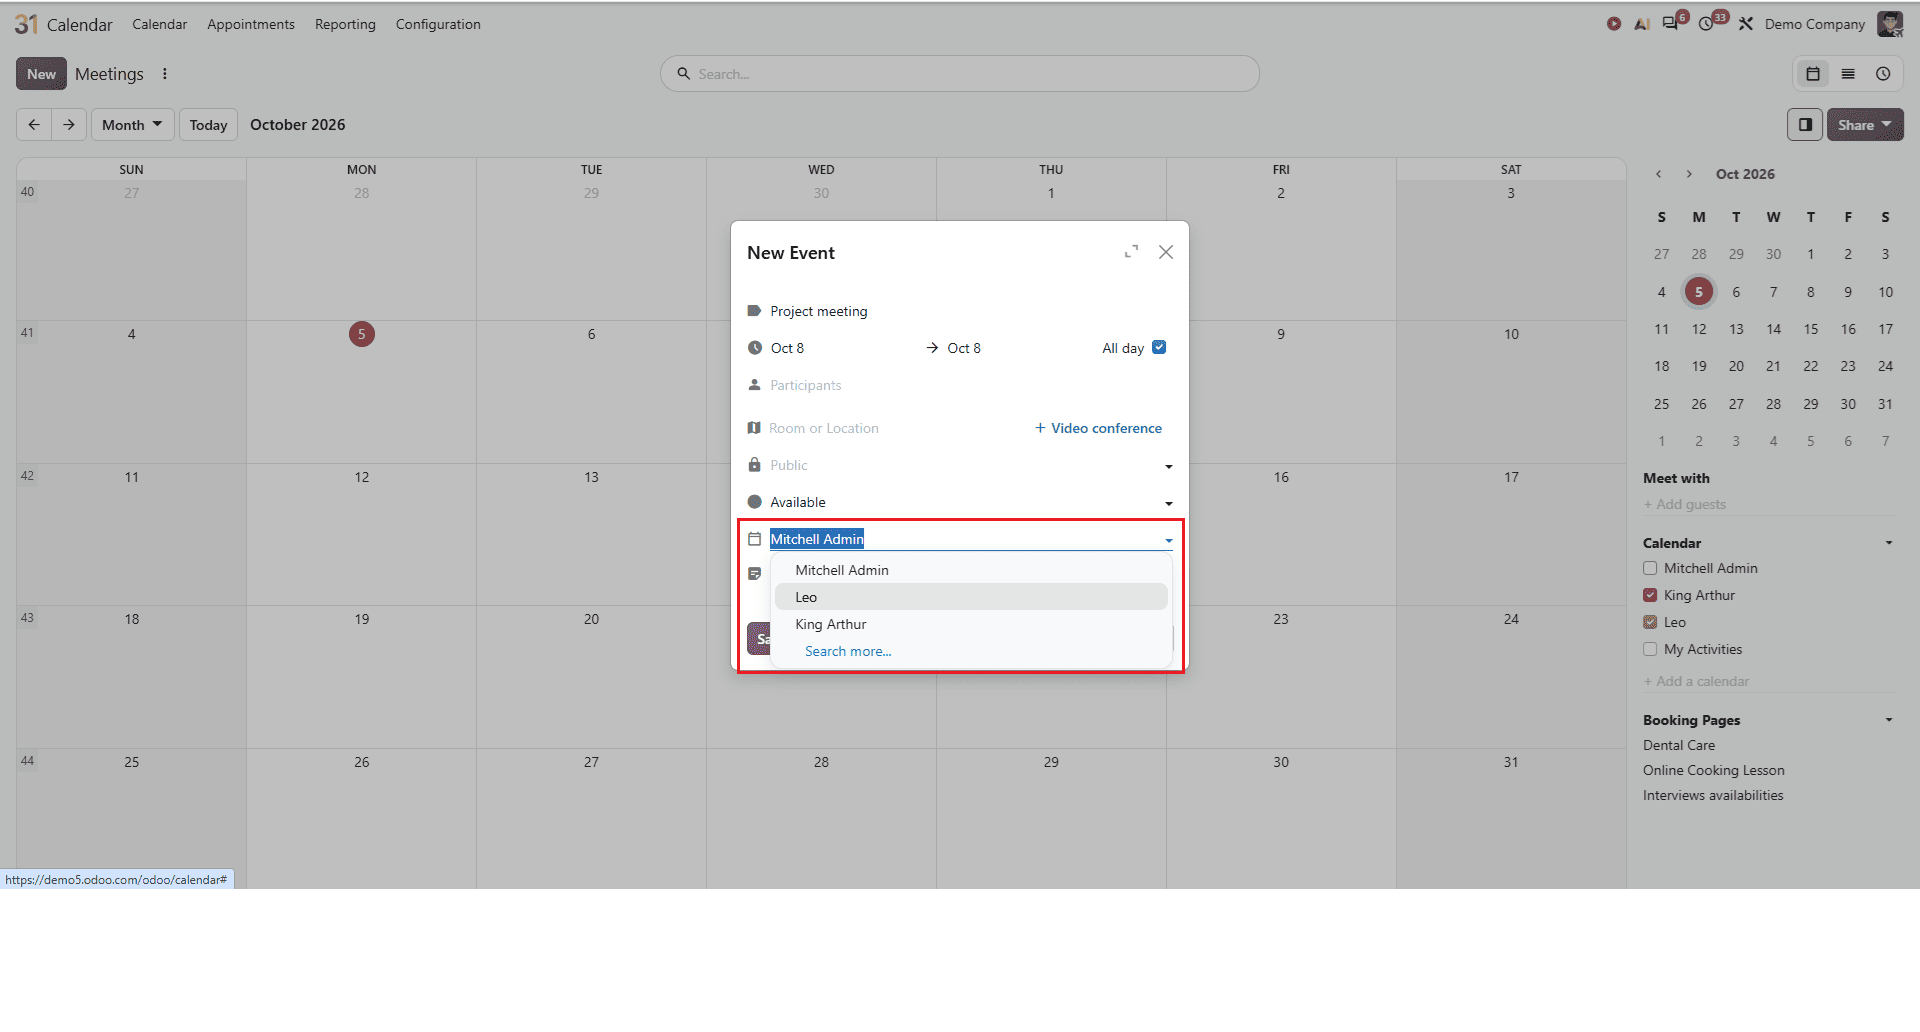Open the activities clock icon in top bar

coord(1707,24)
